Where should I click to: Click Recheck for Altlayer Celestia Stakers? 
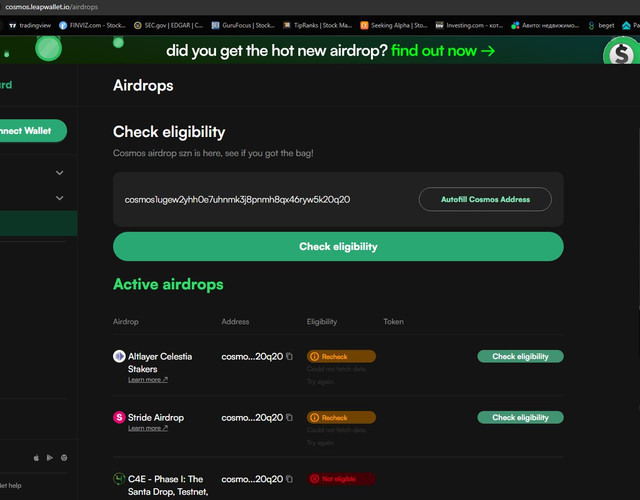pos(341,356)
